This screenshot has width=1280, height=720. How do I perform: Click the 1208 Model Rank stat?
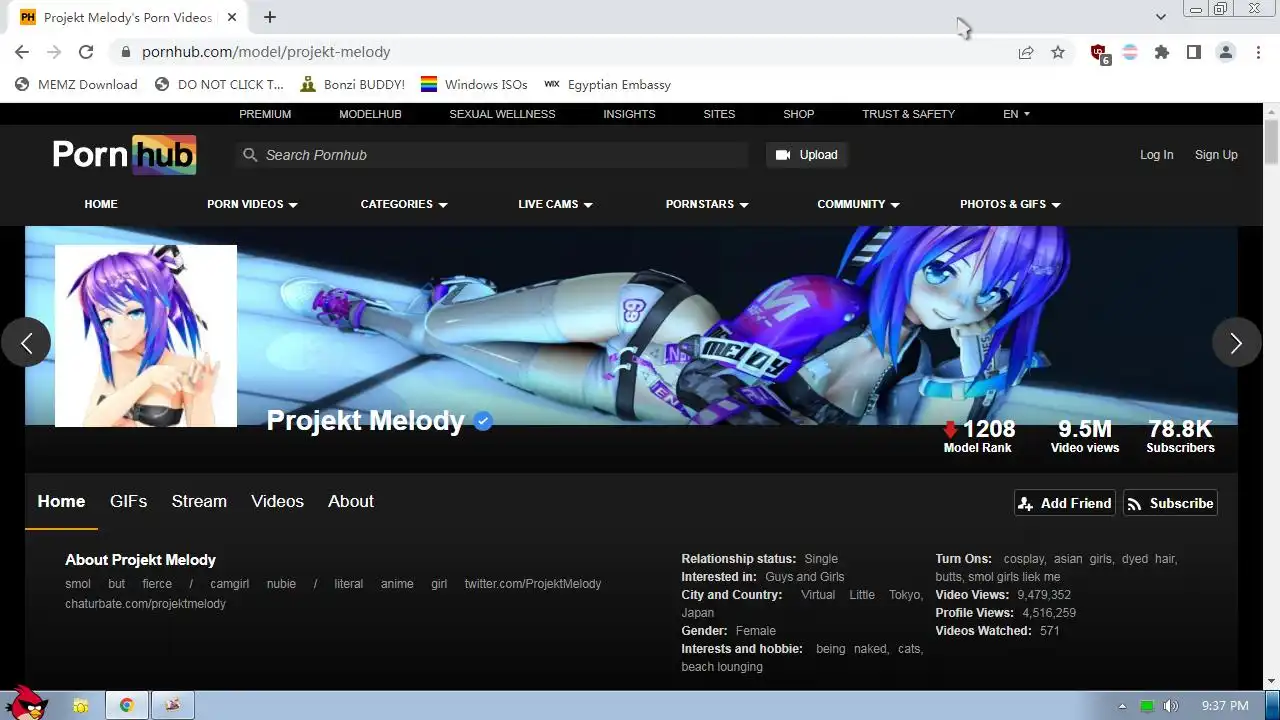coord(978,437)
